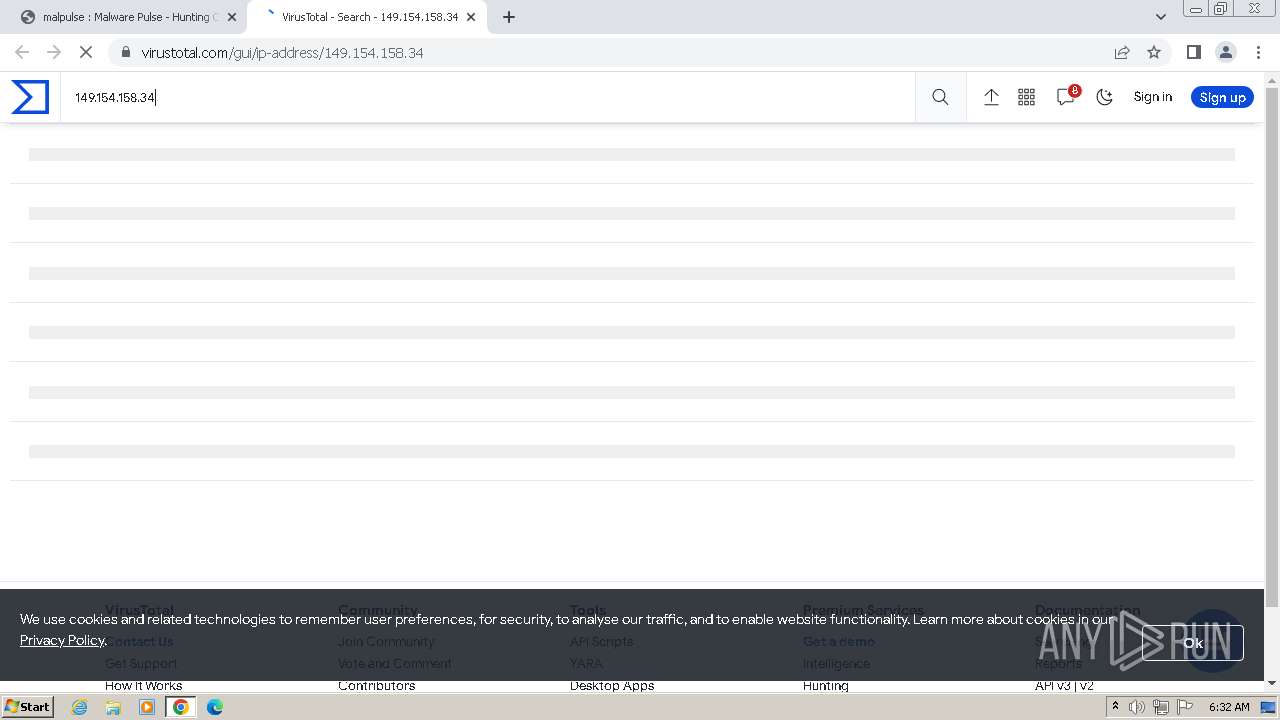Click the Sign up button
The image size is (1280, 720).
pyautogui.click(x=1222, y=97)
